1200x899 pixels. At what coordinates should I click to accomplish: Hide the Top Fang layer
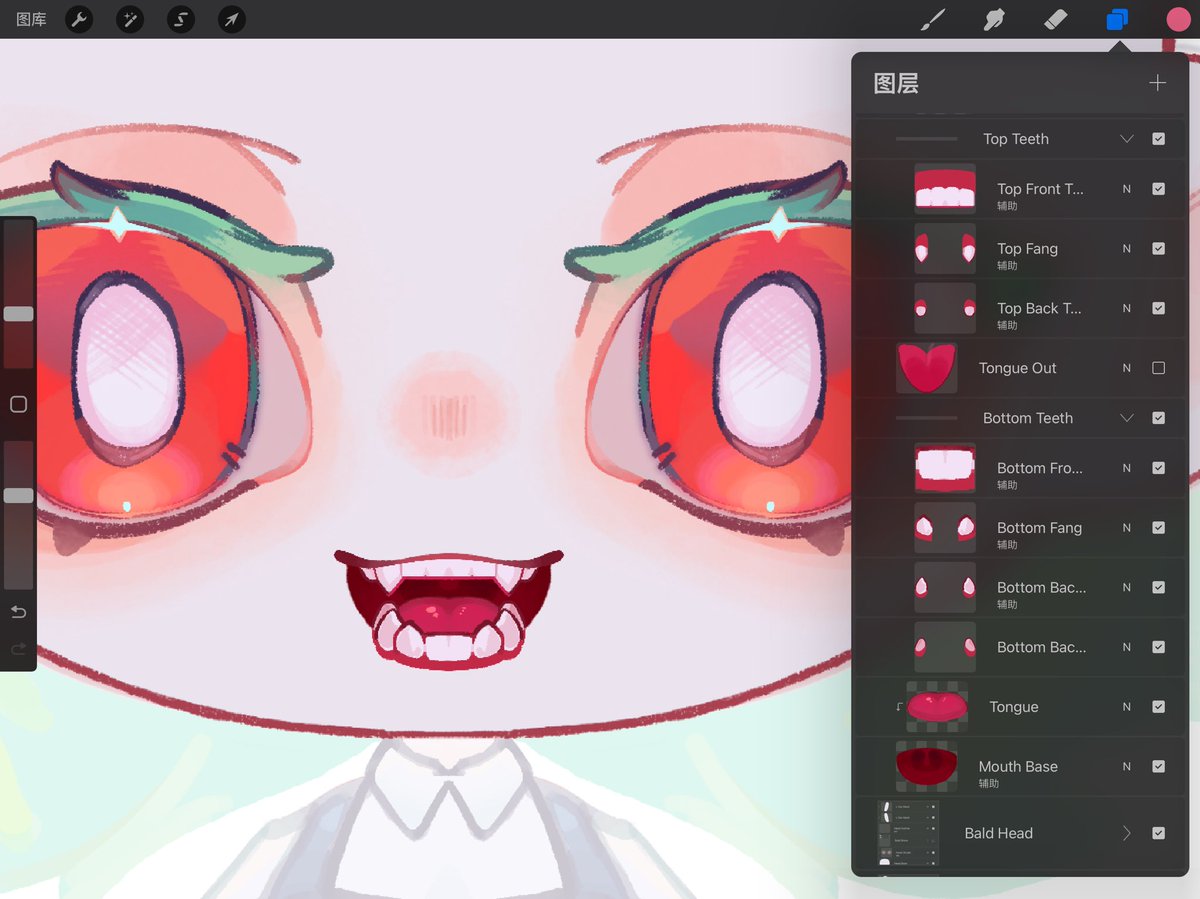coord(1158,248)
